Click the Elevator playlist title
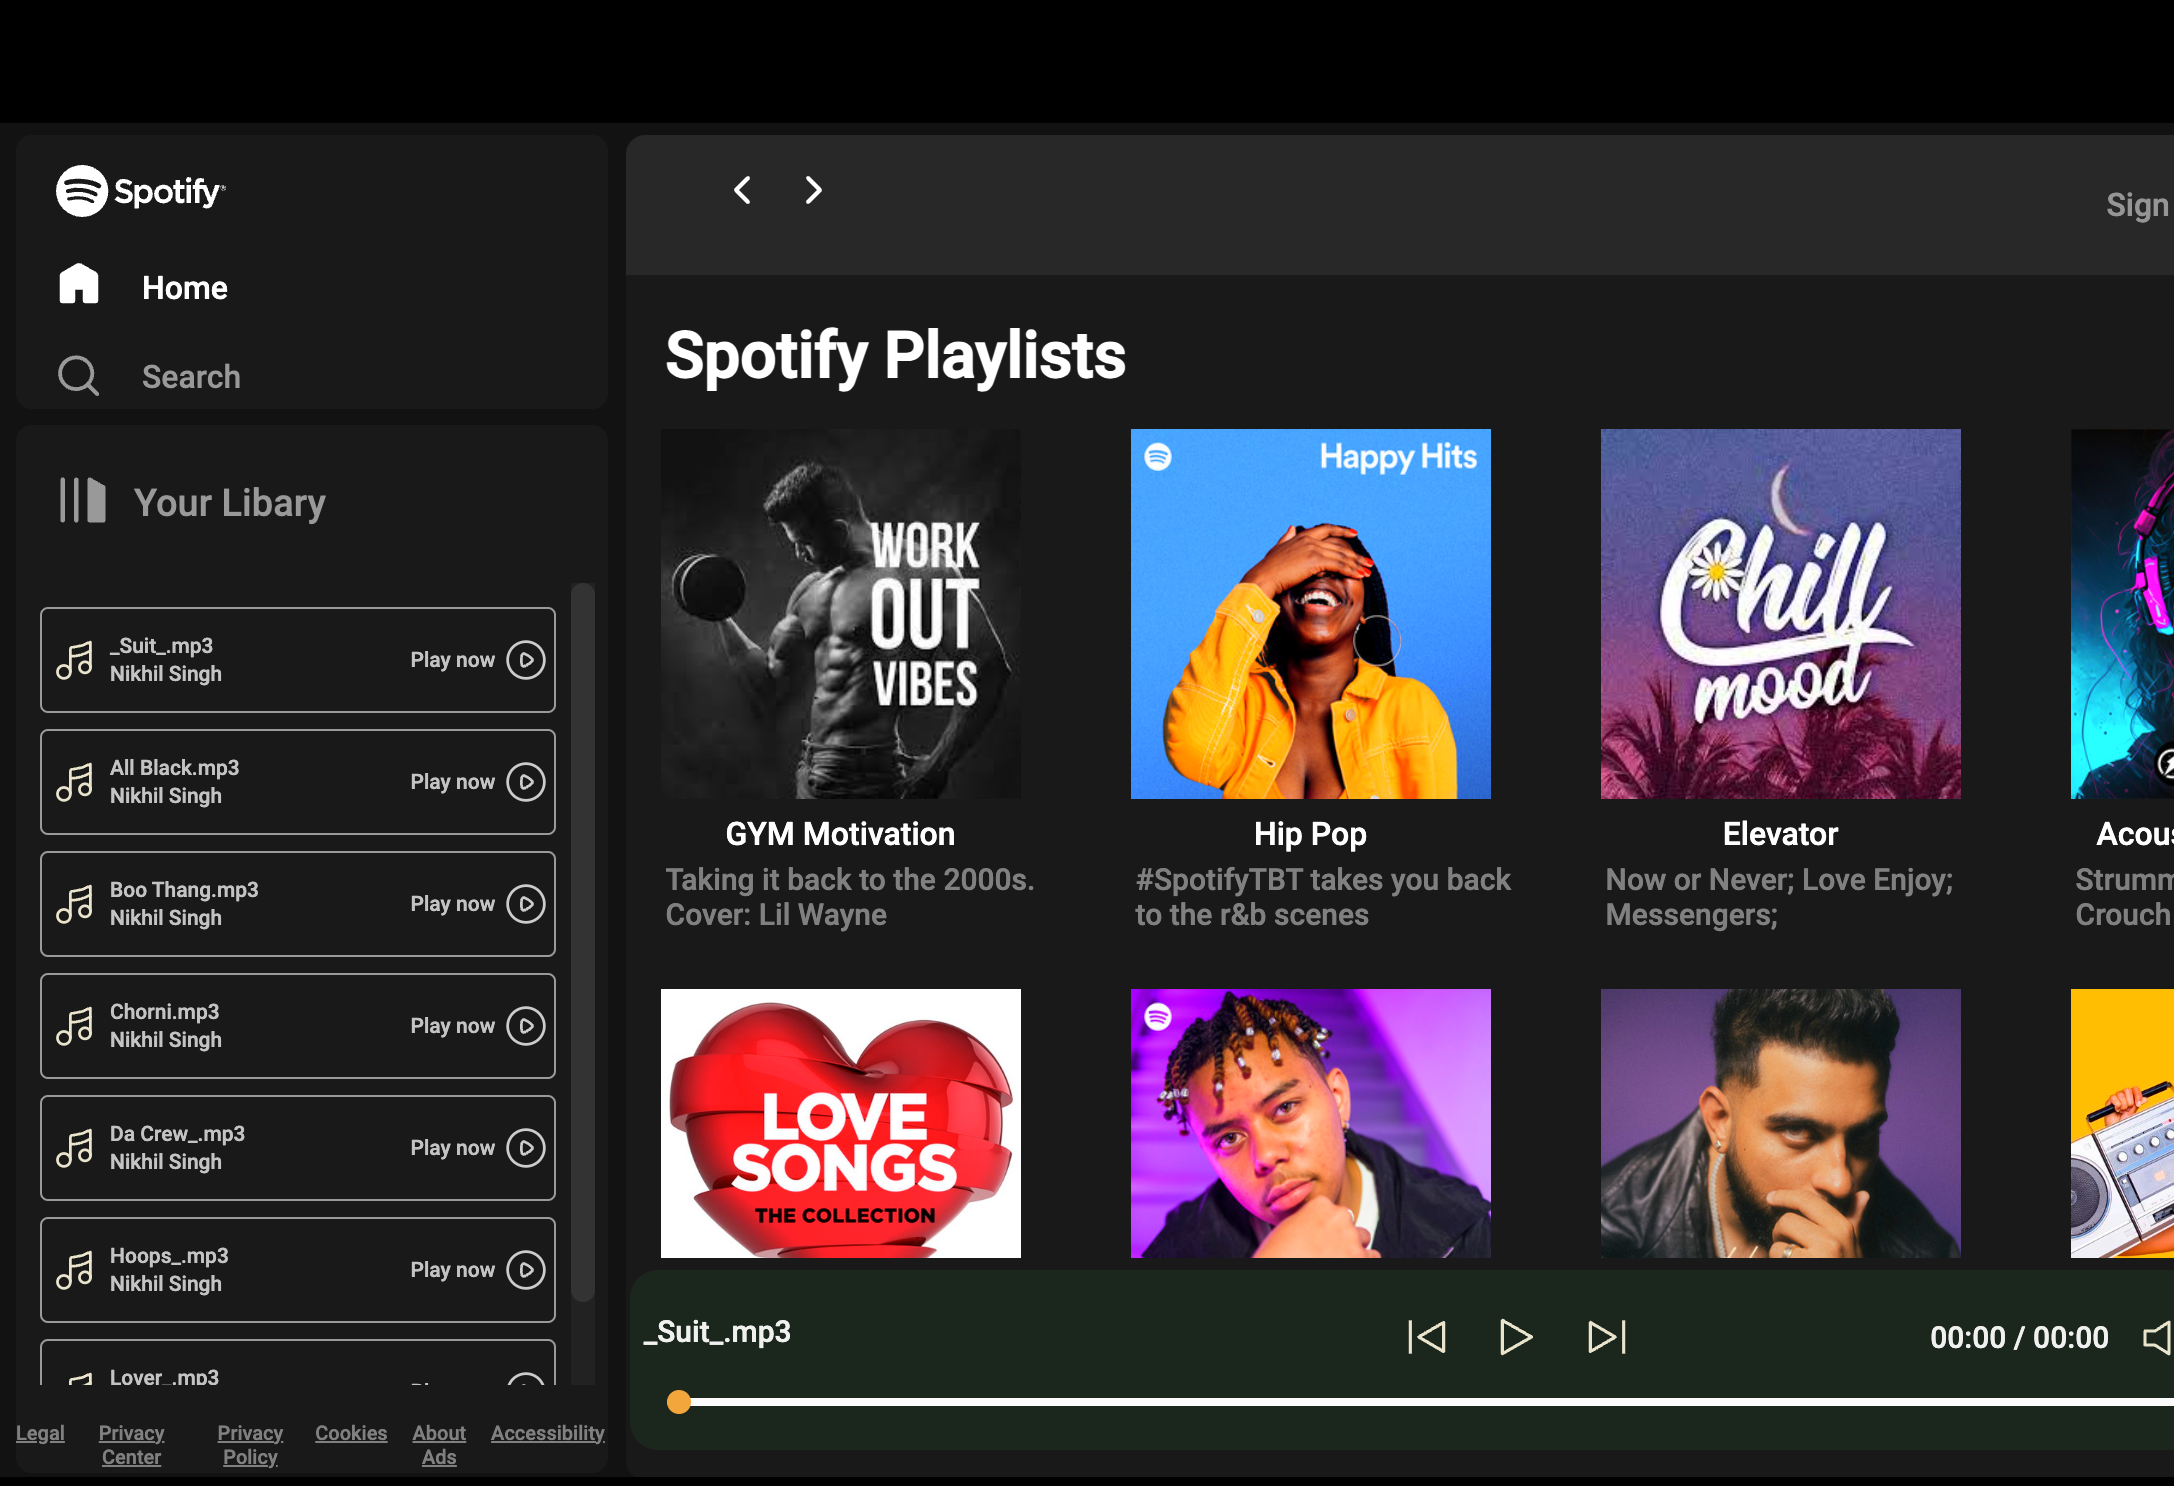Image resolution: width=2174 pixels, height=1486 pixels. tap(1780, 834)
